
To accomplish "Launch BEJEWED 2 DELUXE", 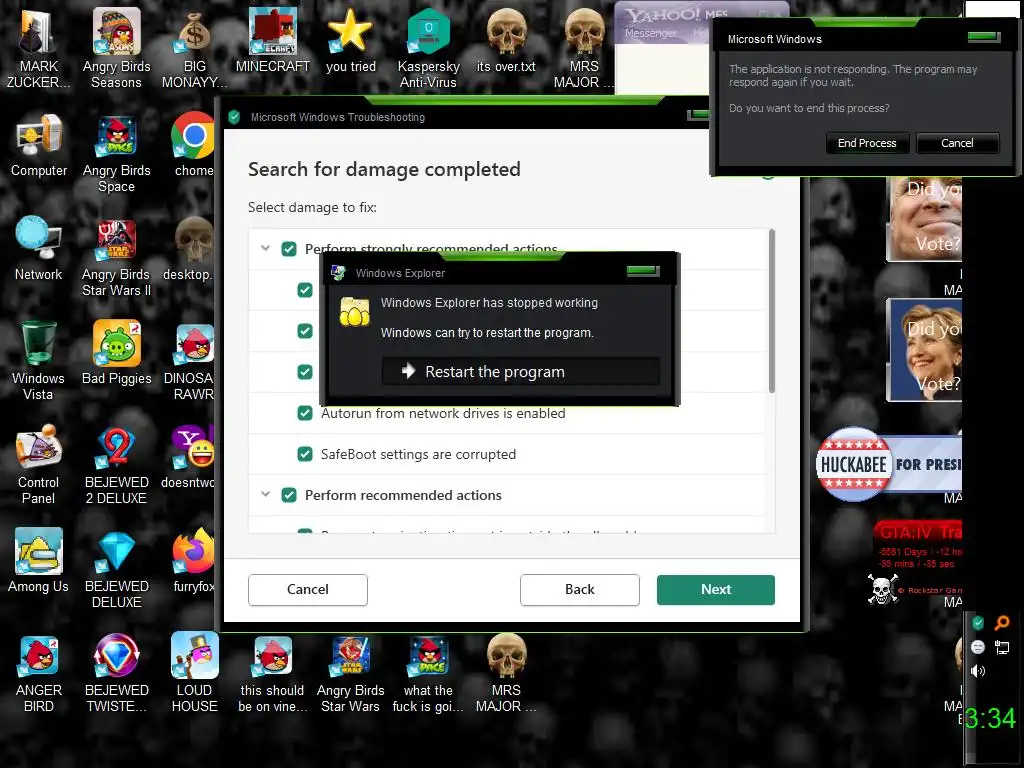I will click(116, 465).
